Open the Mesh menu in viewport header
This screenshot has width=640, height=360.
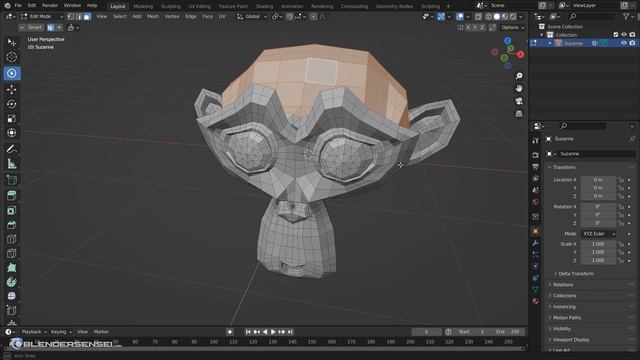[x=153, y=17]
